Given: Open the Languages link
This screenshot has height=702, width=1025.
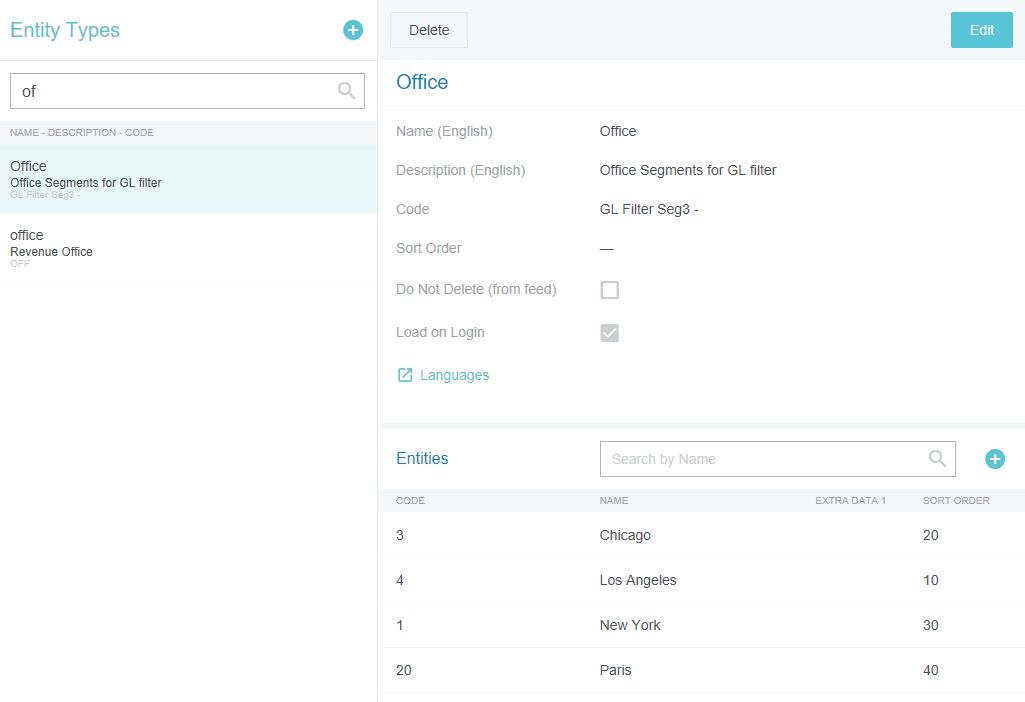Looking at the screenshot, I should coord(454,375).
